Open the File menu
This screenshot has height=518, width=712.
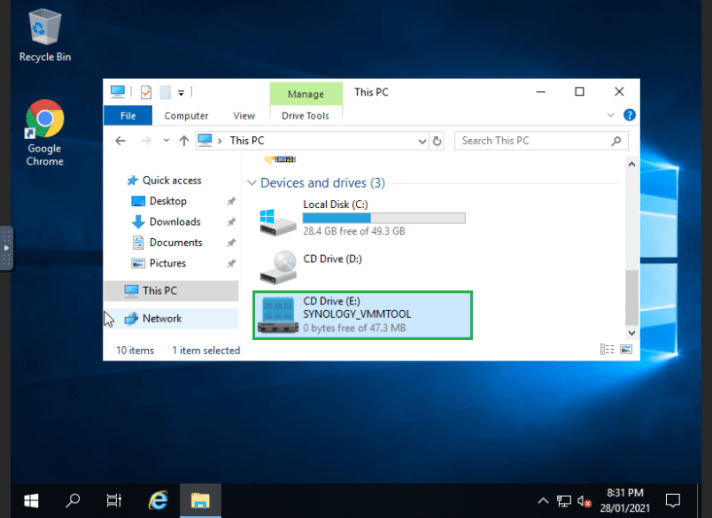(128, 116)
